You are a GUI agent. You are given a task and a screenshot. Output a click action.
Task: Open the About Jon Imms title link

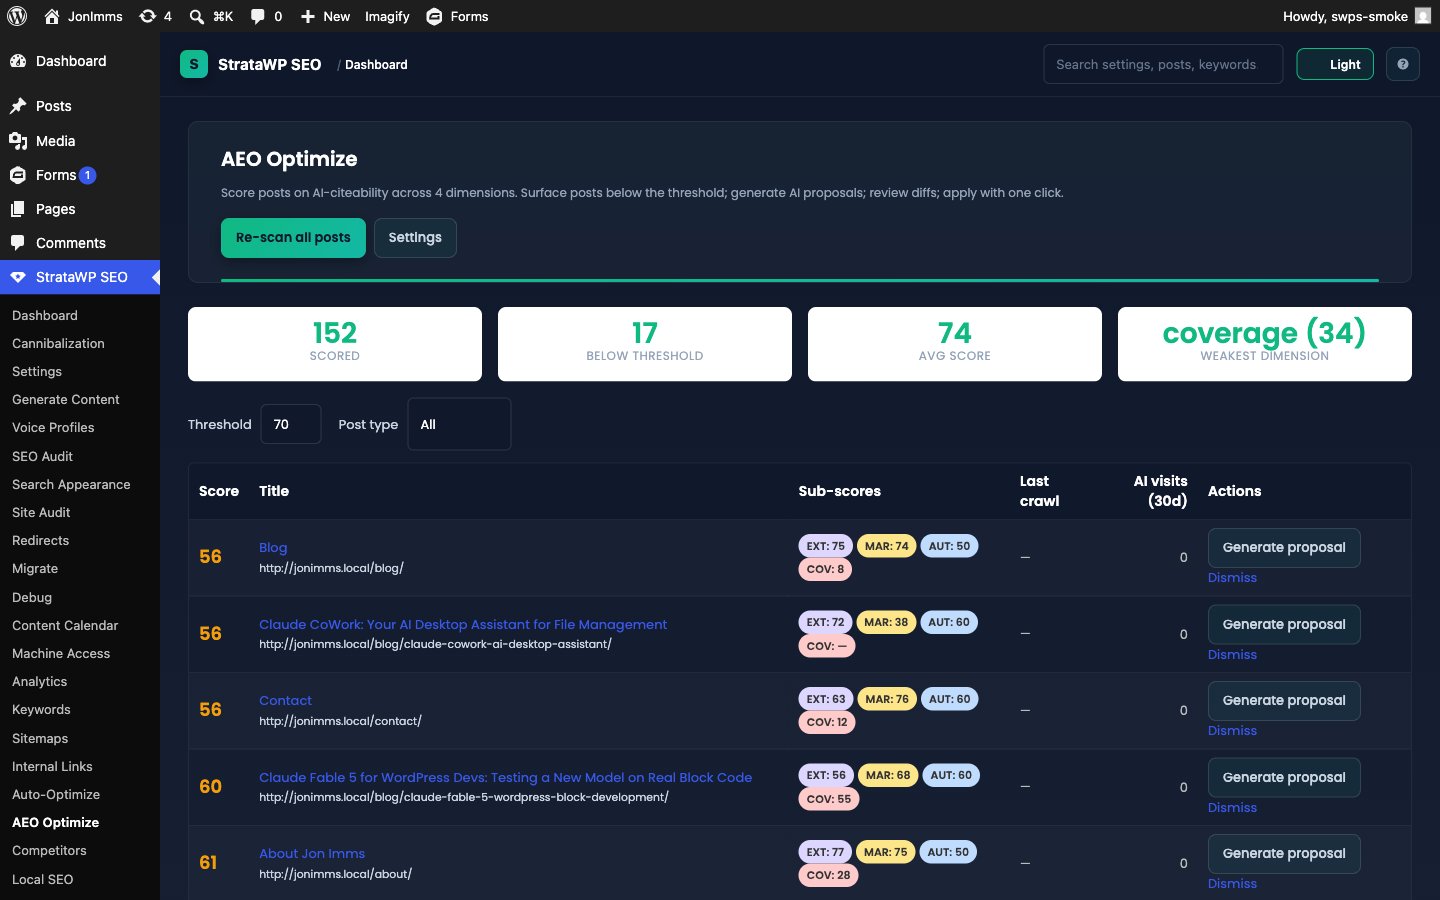312,853
